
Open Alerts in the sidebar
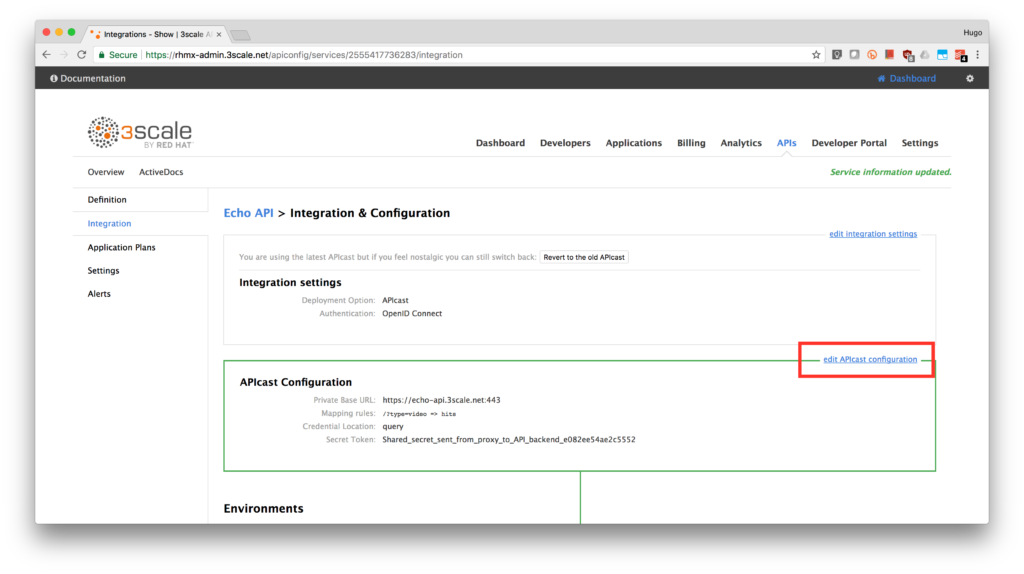(99, 294)
